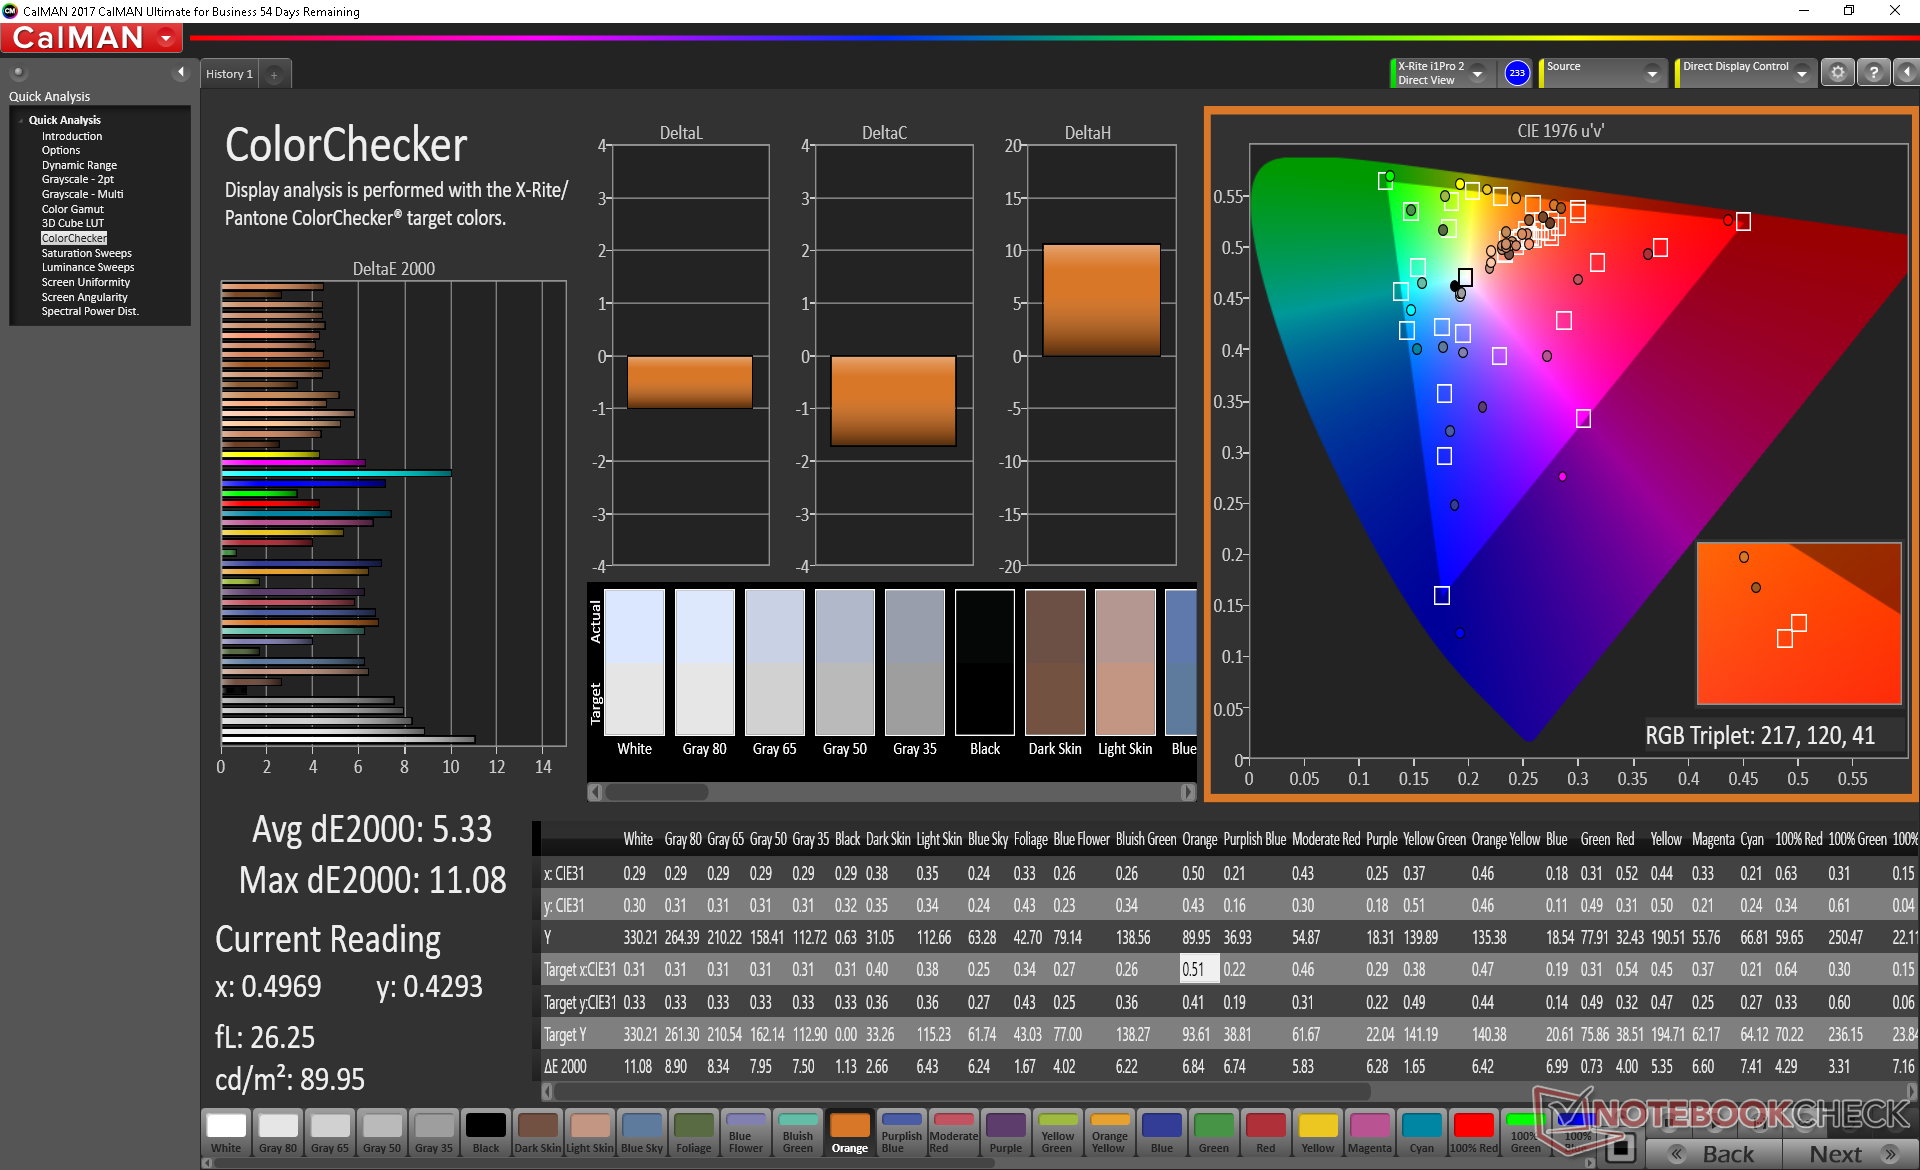Viewport: 1920px width, 1170px height.
Task: Collapse the Quick Analysis tree node
Action: pyautogui.click(x=21, y=120)
